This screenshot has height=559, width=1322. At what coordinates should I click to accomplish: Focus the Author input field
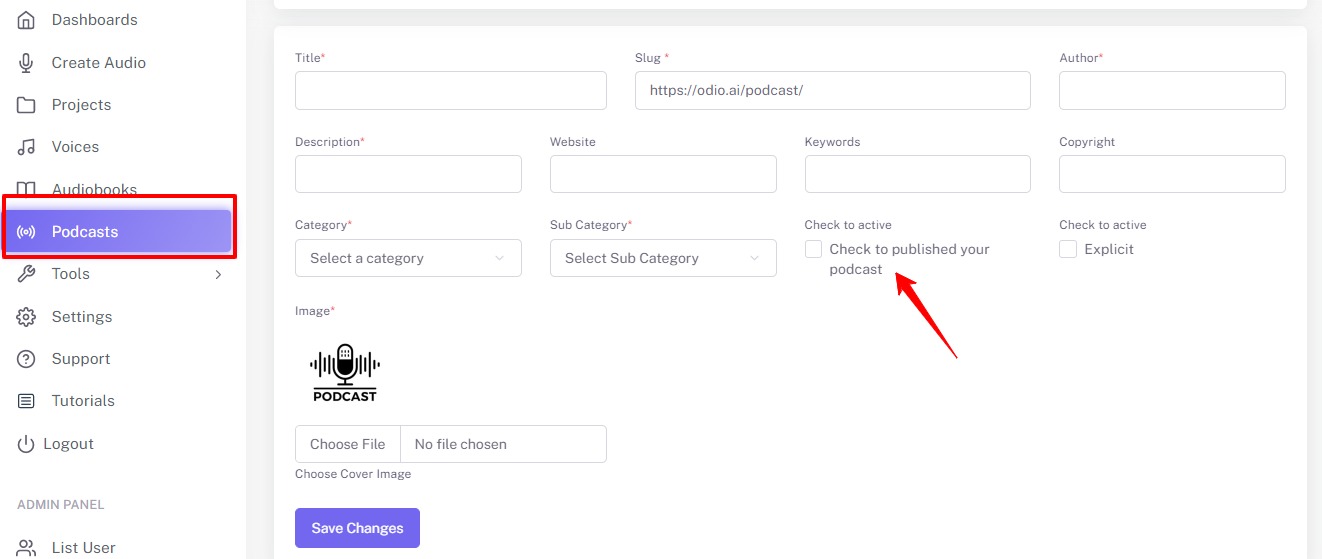tap(1172, 90)
